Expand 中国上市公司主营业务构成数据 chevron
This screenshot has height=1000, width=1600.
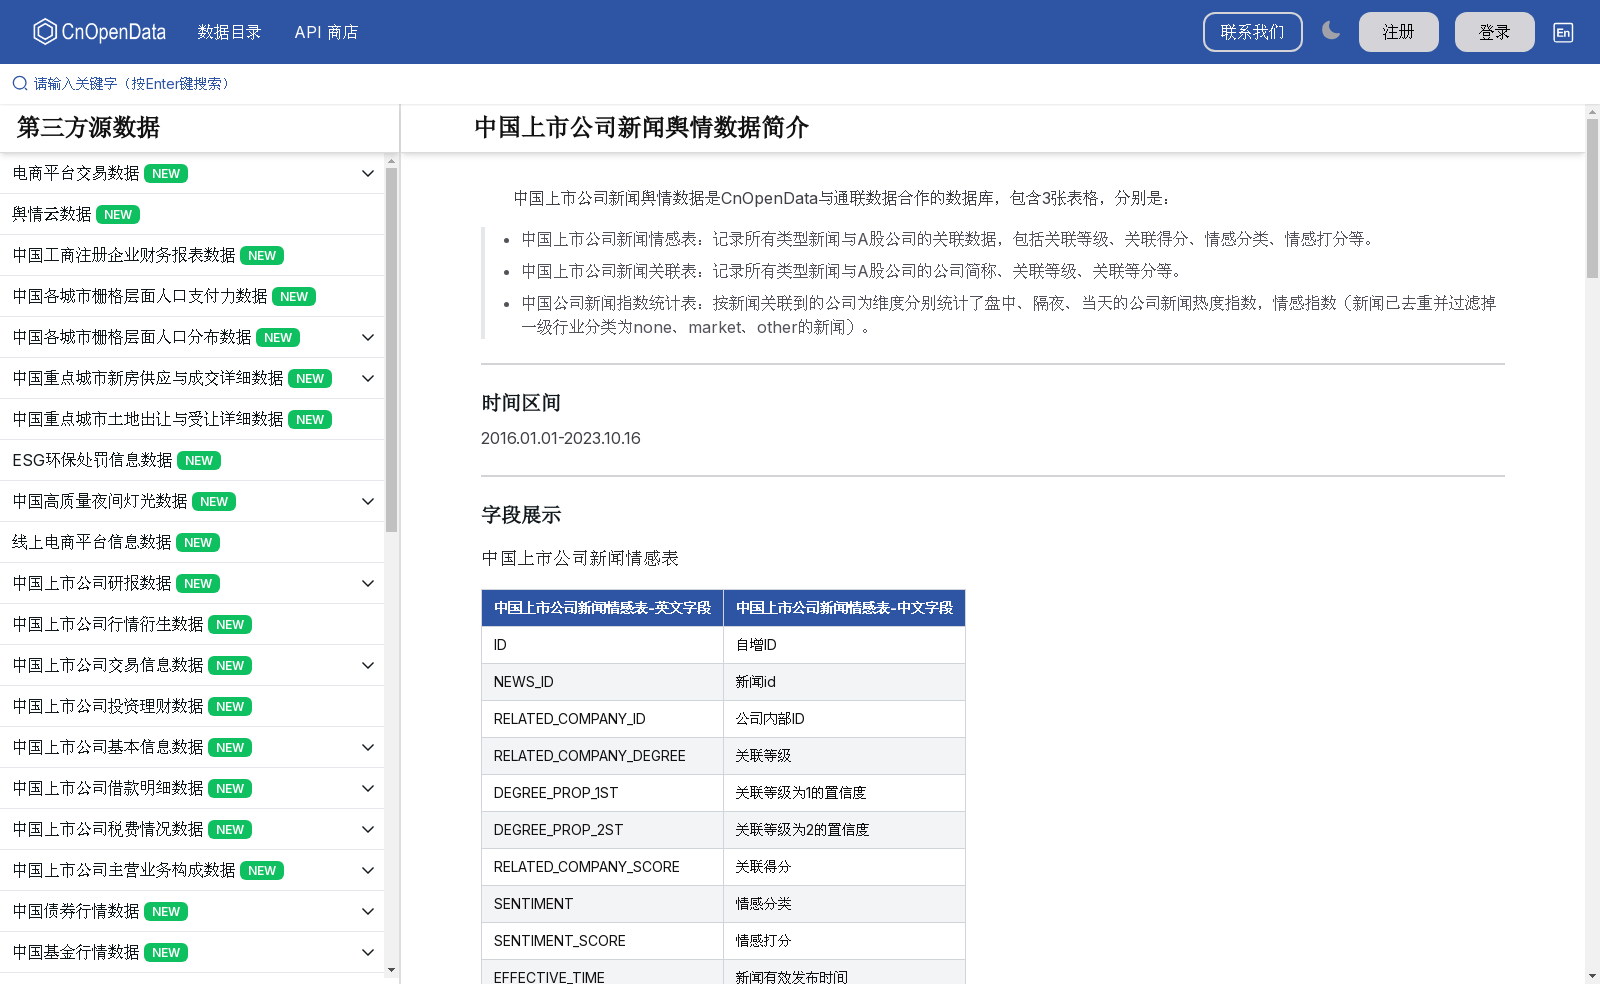point(367,870)
